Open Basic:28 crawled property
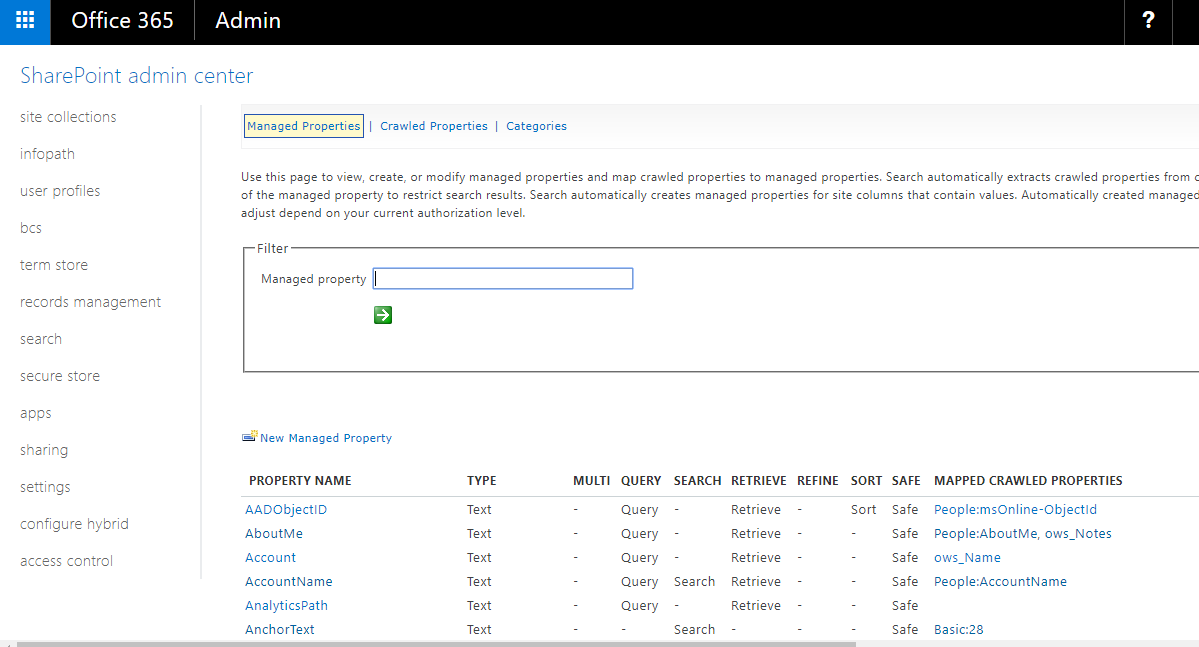1199x647 pixels. 958,629
